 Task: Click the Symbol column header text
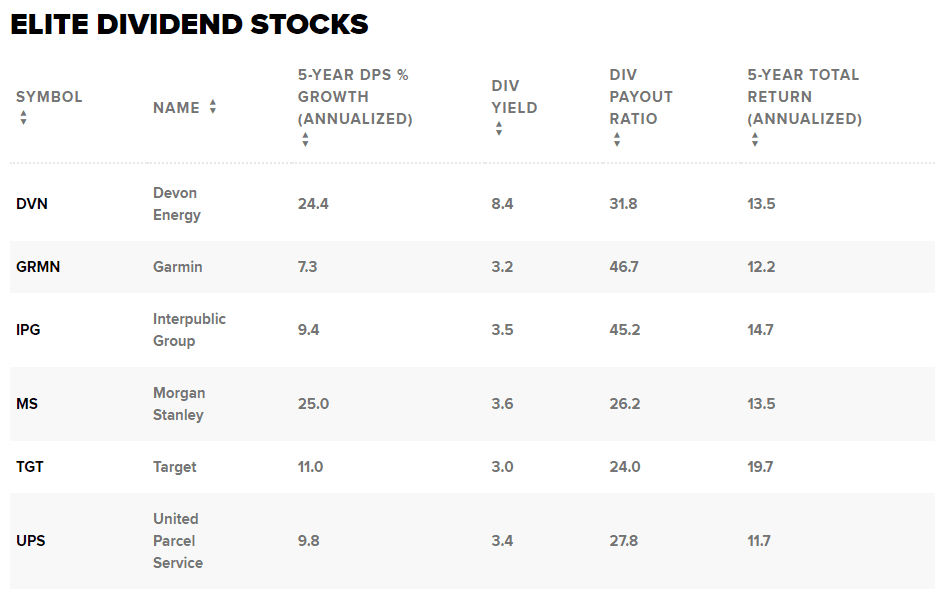coord(49,97)
